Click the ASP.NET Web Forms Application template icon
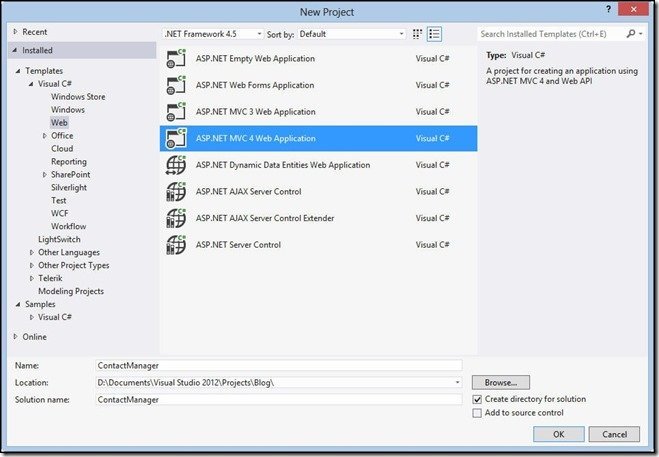 [x=176, y=85]
